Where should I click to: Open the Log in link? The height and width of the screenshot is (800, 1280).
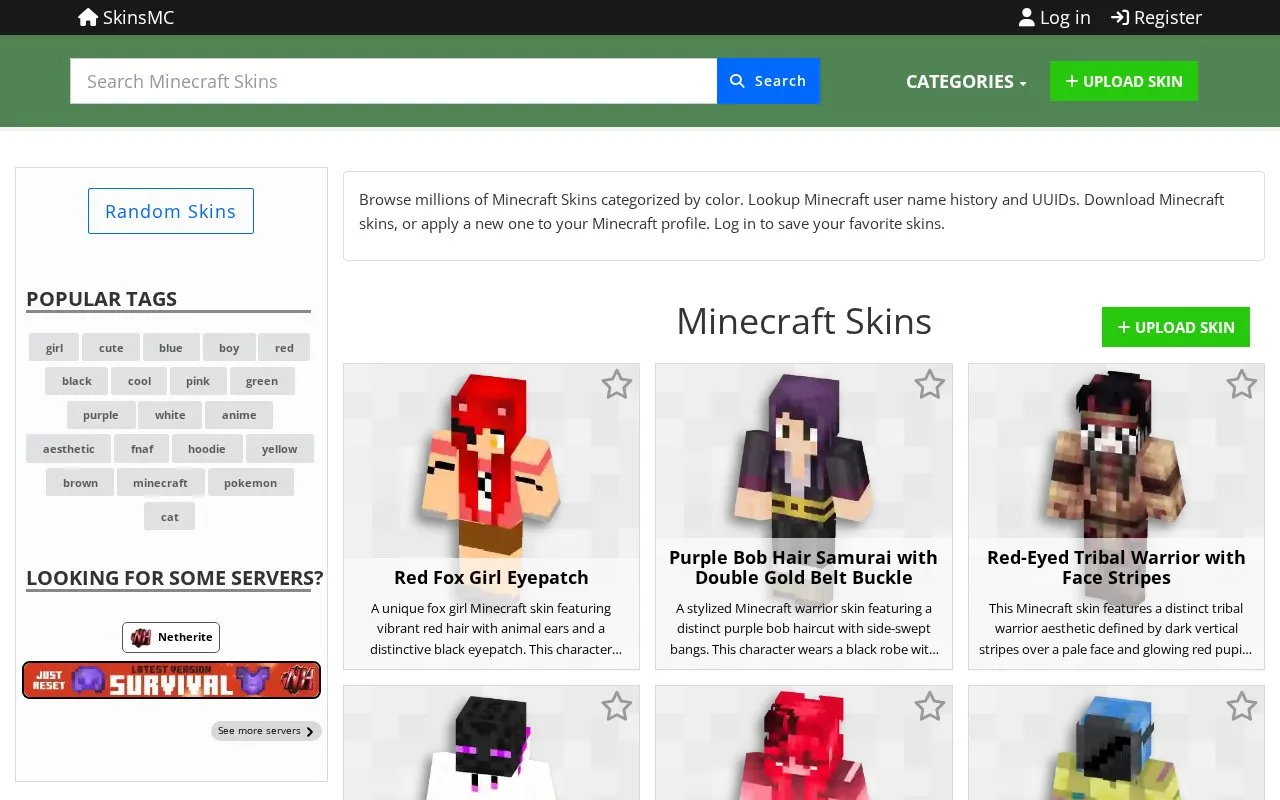click(1054, 17)
